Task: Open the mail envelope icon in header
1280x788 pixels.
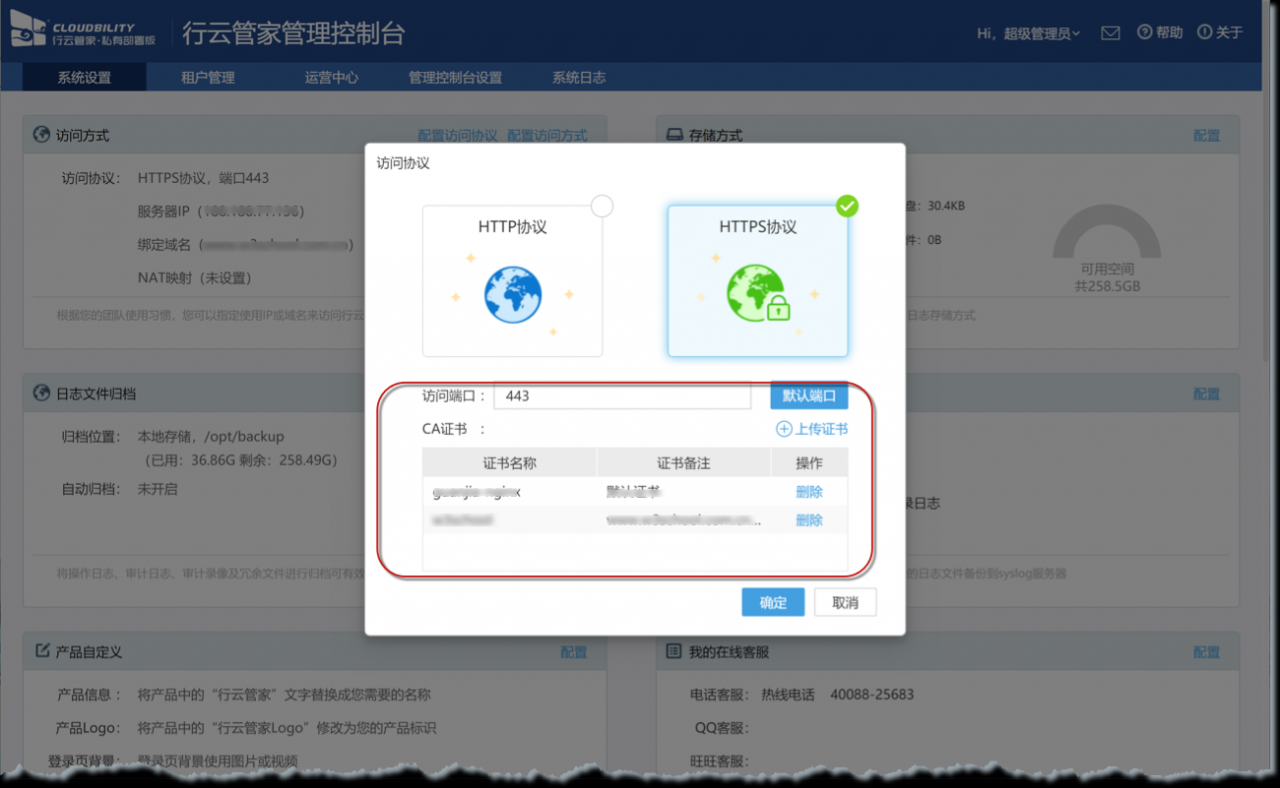Action: (x=1110, y=33)
